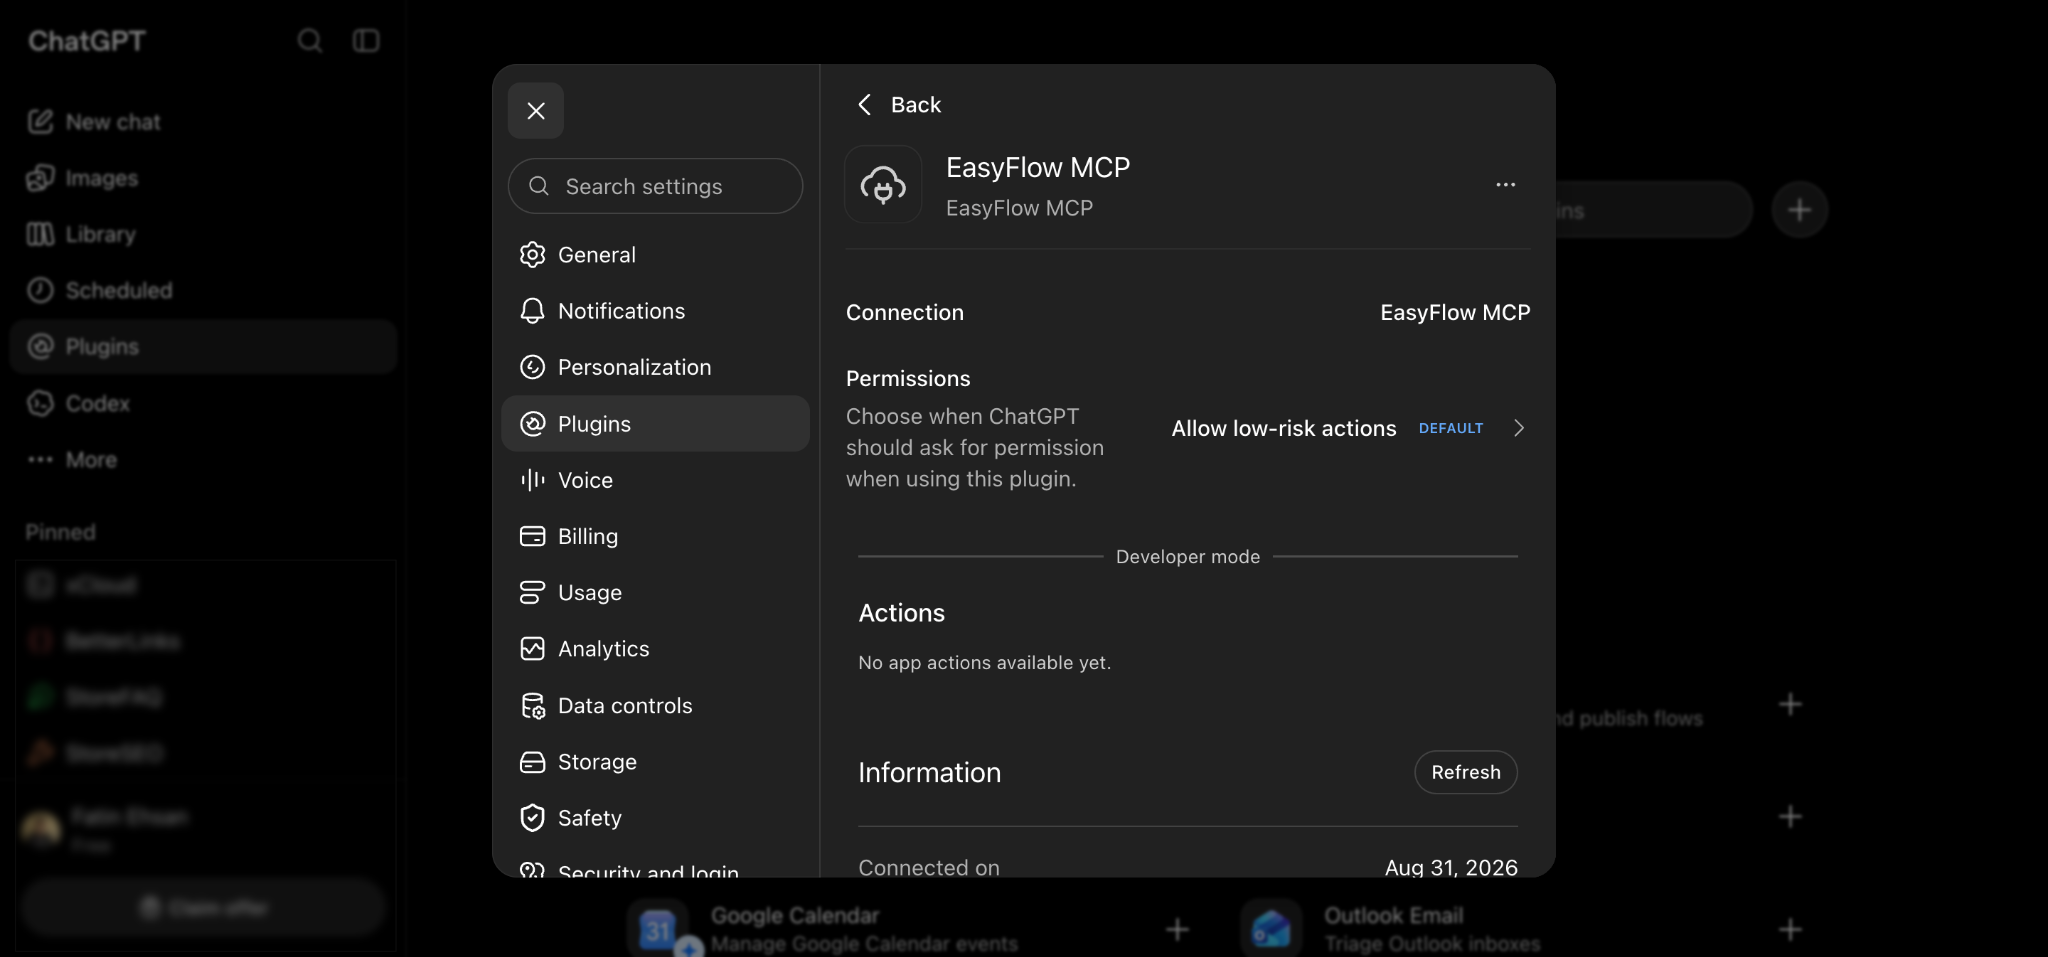
Task: Open Images in ChatGPT sidebar
Action: click(203, 178)
